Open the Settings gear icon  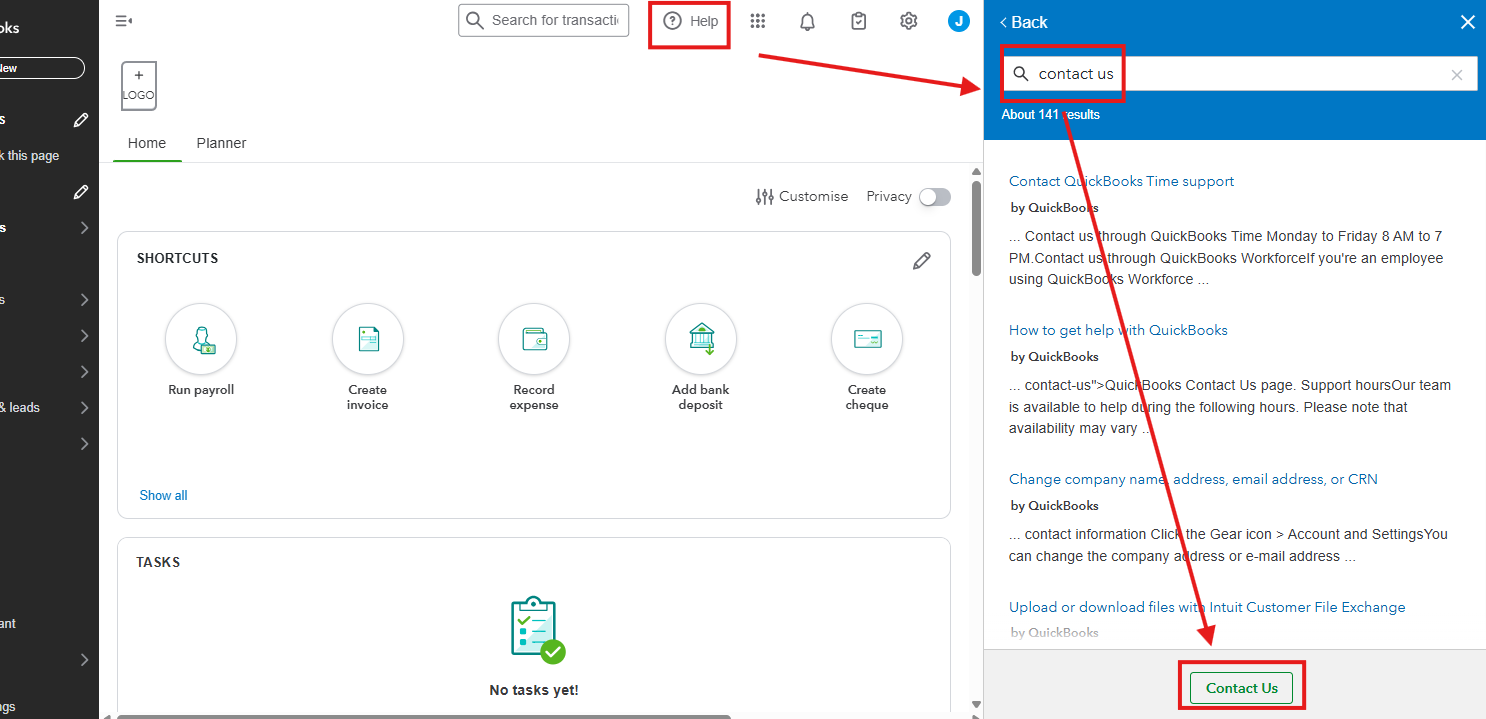tap(908, 21)
